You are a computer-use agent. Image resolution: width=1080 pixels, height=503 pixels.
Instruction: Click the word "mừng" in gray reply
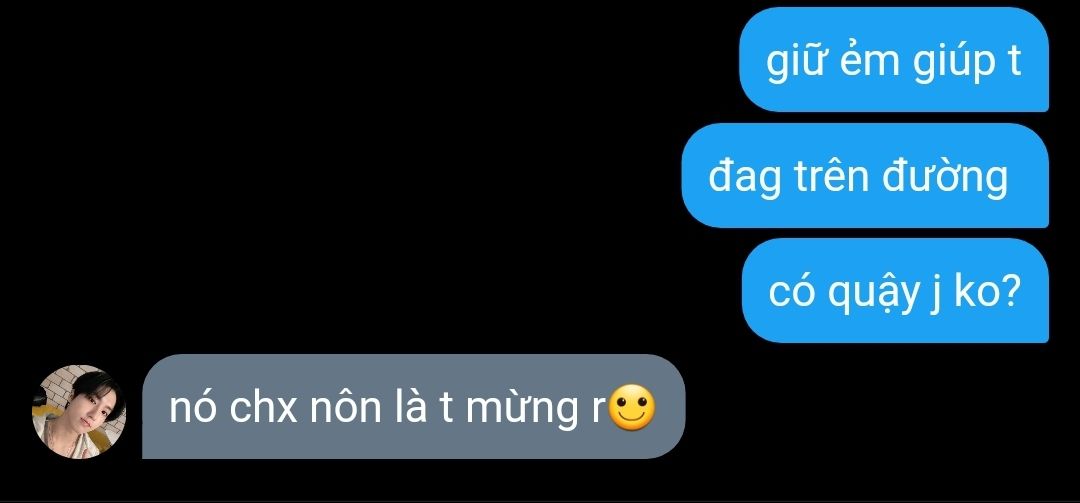(x=522, y=410)
